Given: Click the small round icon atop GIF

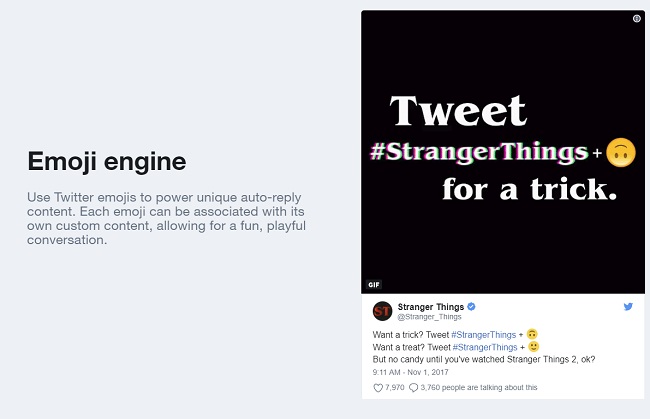Looking at the screenshot, I should (637, 18).
